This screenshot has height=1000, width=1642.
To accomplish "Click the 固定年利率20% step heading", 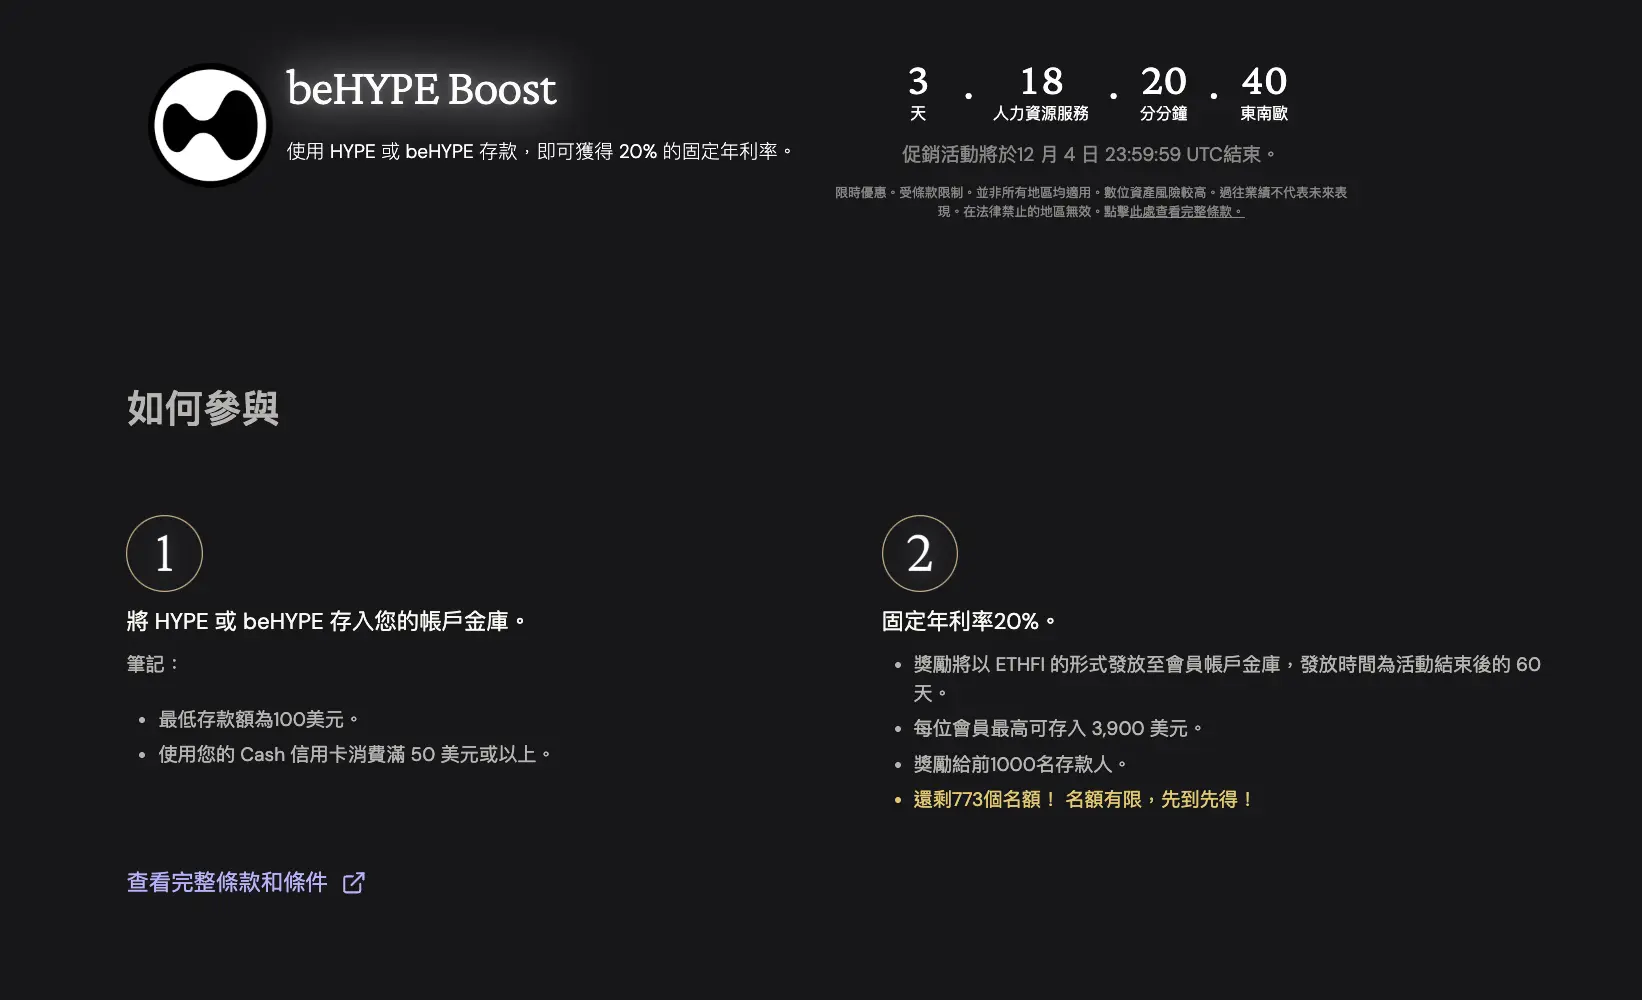I will (966, 620).
